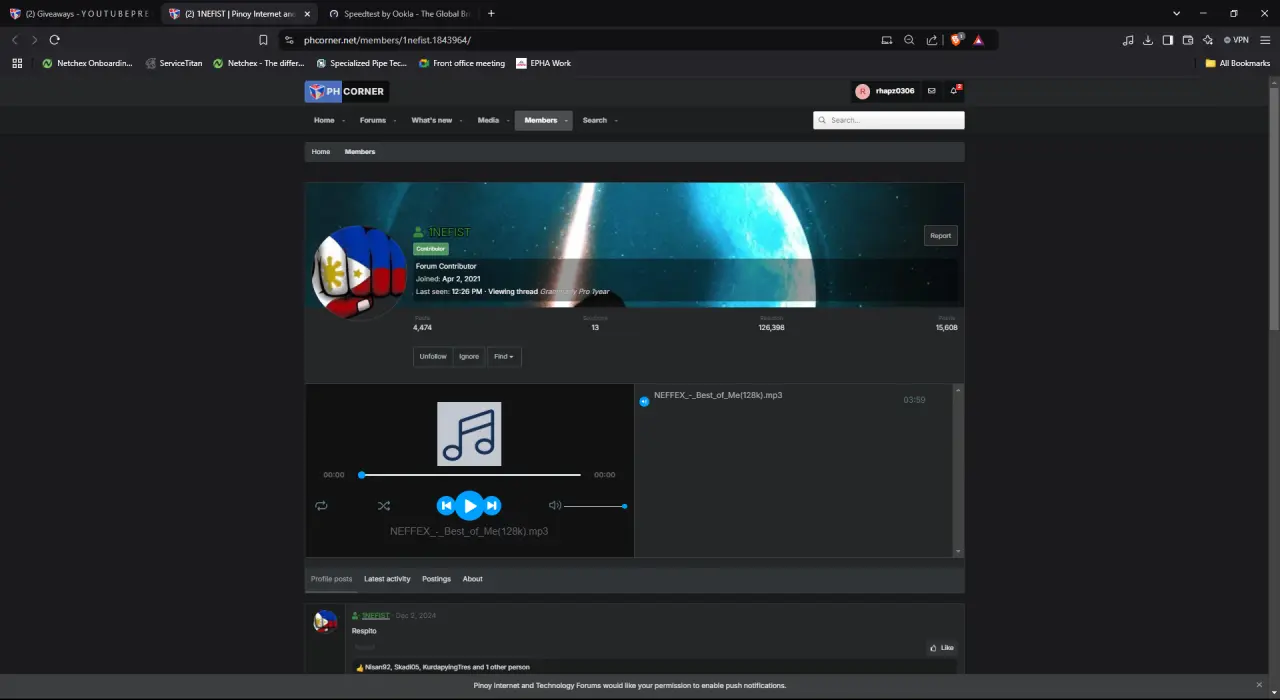The image size is (1280, 700).
Task: Open the apps grid in bookmarks bar
Action: pyautogui.click(x=17, y=63)
